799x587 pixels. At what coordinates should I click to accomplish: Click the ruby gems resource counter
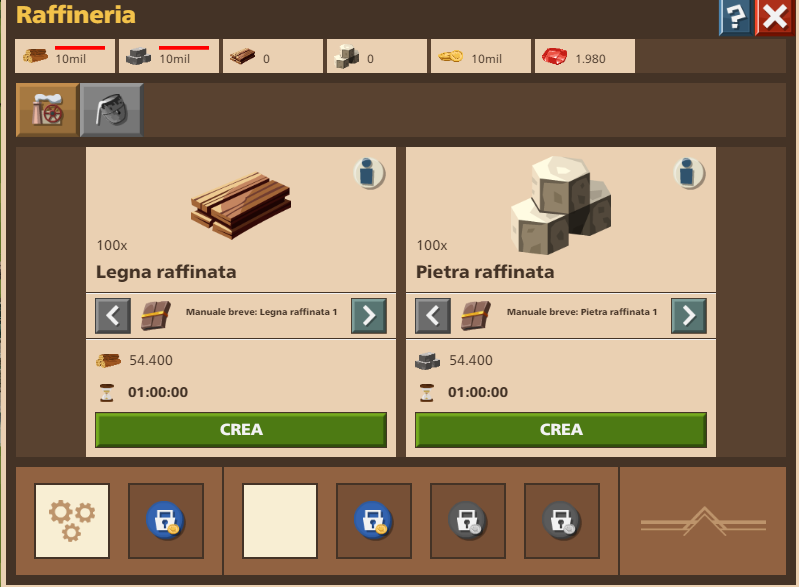(585, 56)
